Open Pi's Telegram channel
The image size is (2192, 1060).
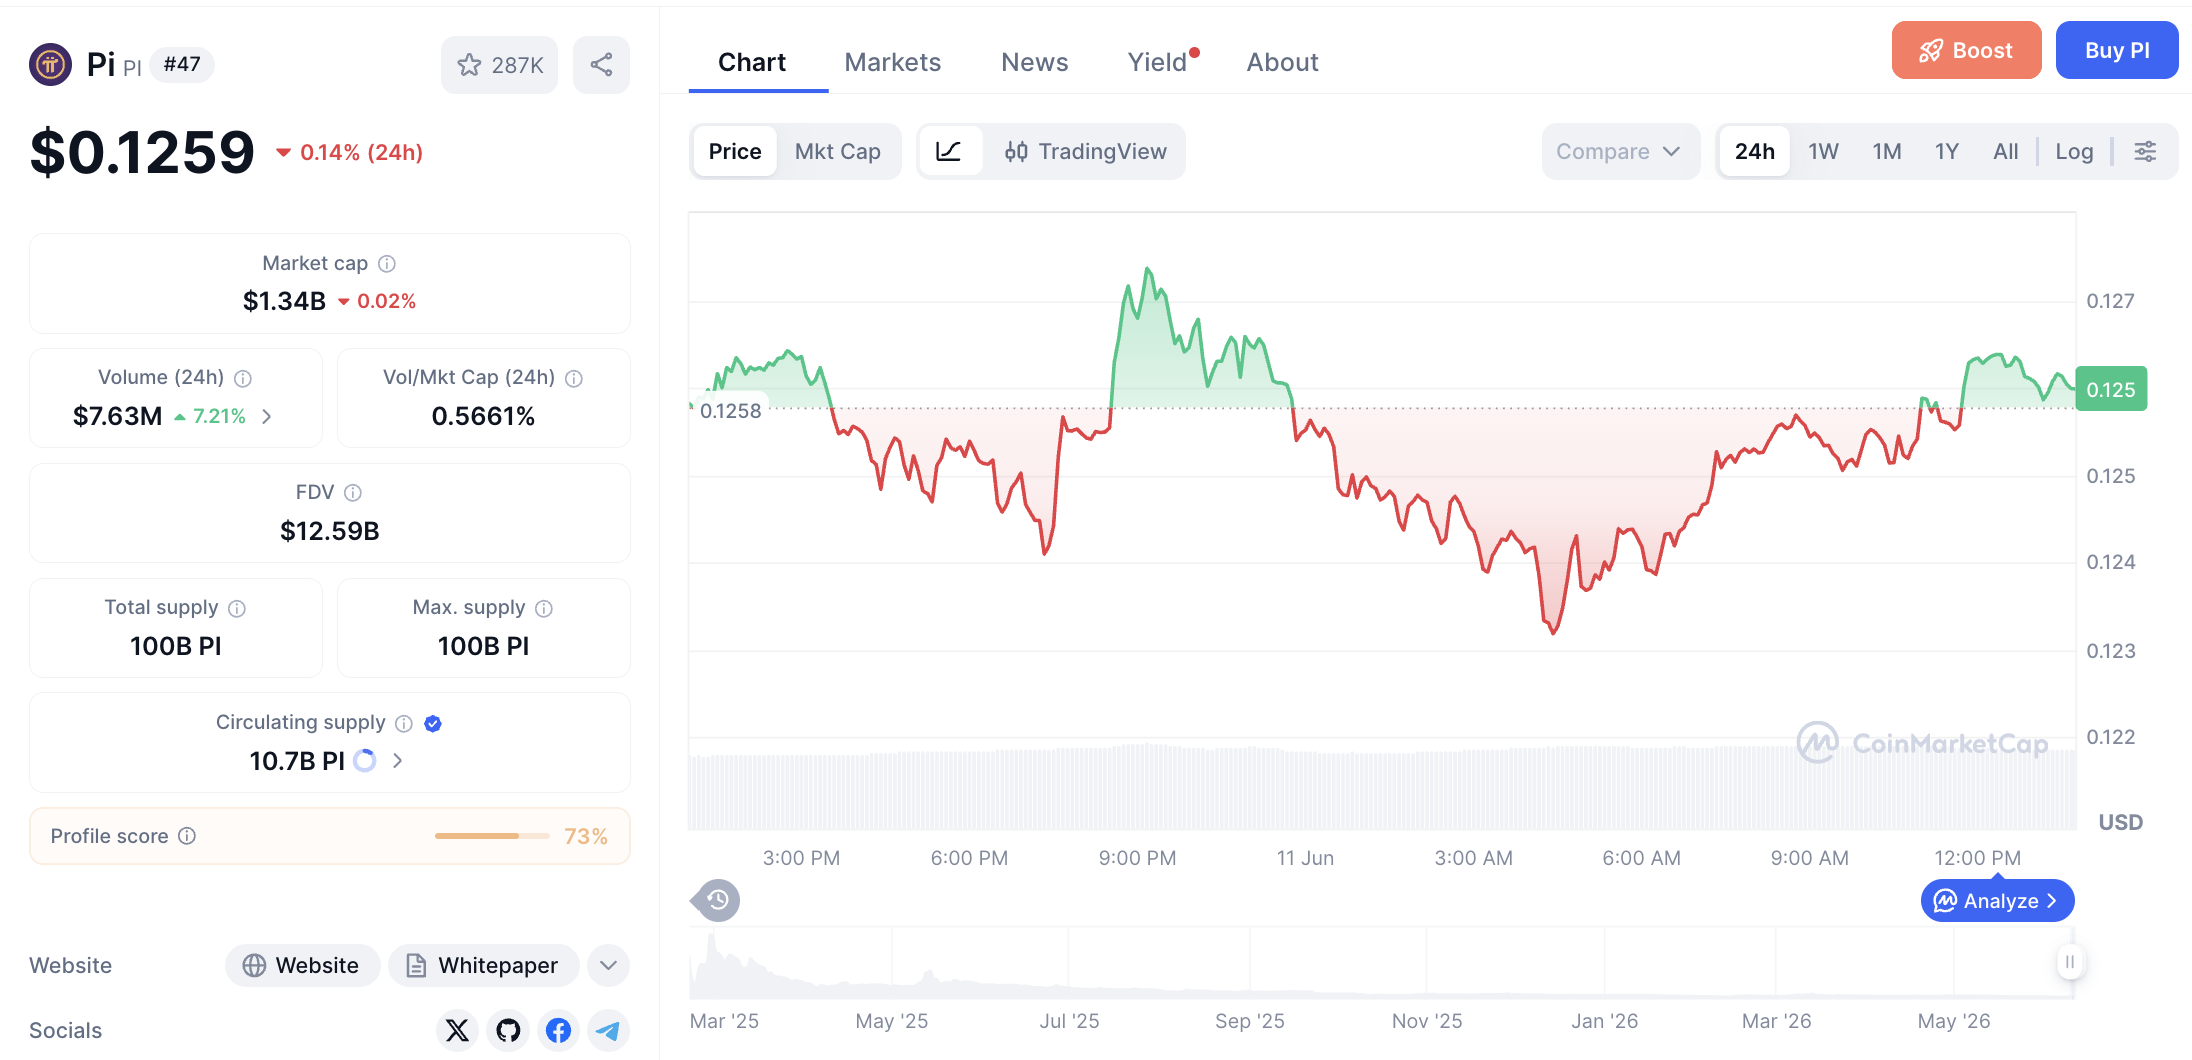tap(609, 1030)
